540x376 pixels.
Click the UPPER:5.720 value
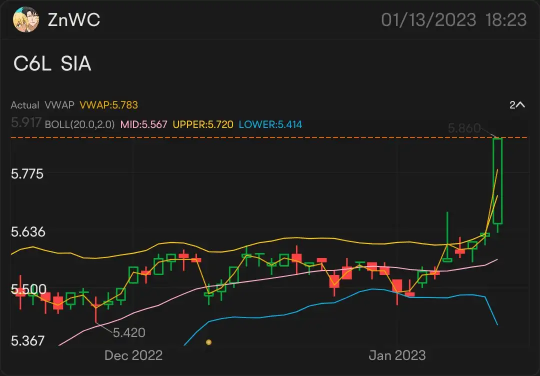[203, 124]
